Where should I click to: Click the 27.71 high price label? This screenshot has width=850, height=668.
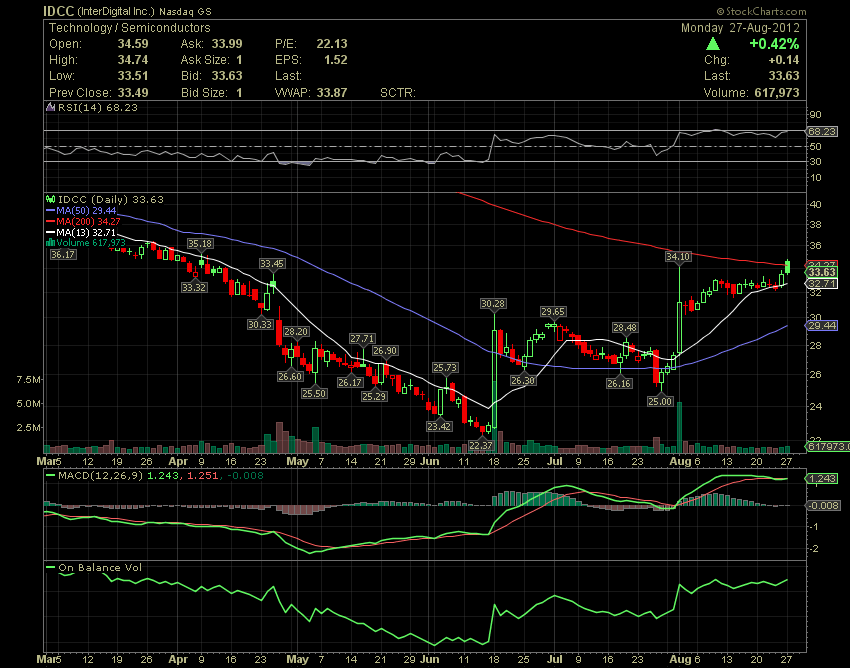362,338
